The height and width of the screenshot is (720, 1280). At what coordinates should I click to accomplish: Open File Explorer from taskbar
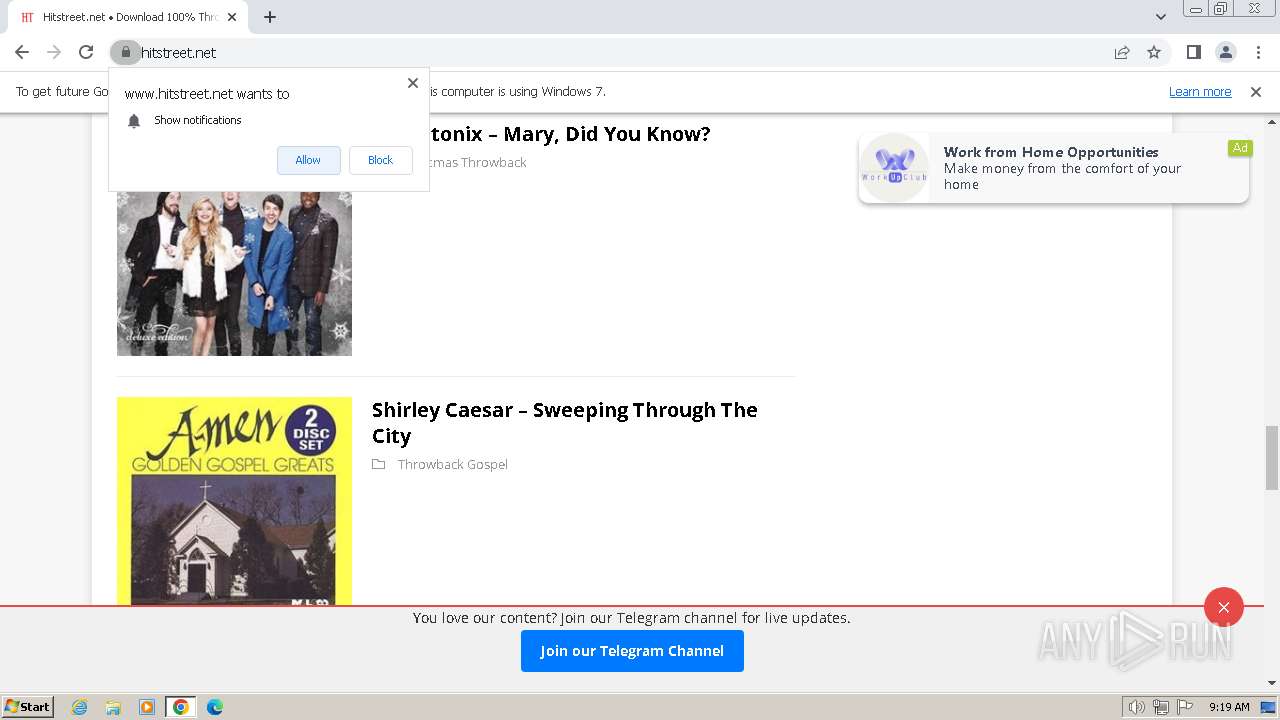point(113,707)
